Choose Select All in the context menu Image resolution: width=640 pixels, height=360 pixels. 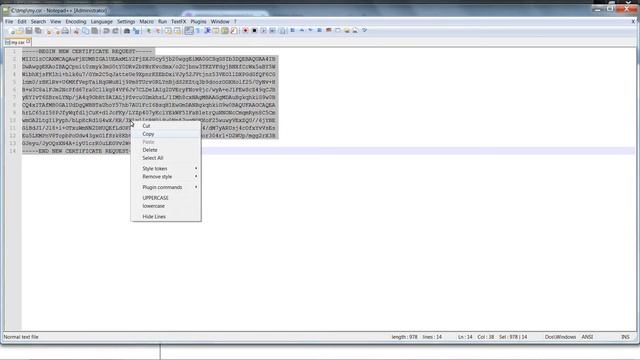pos(166,158)
